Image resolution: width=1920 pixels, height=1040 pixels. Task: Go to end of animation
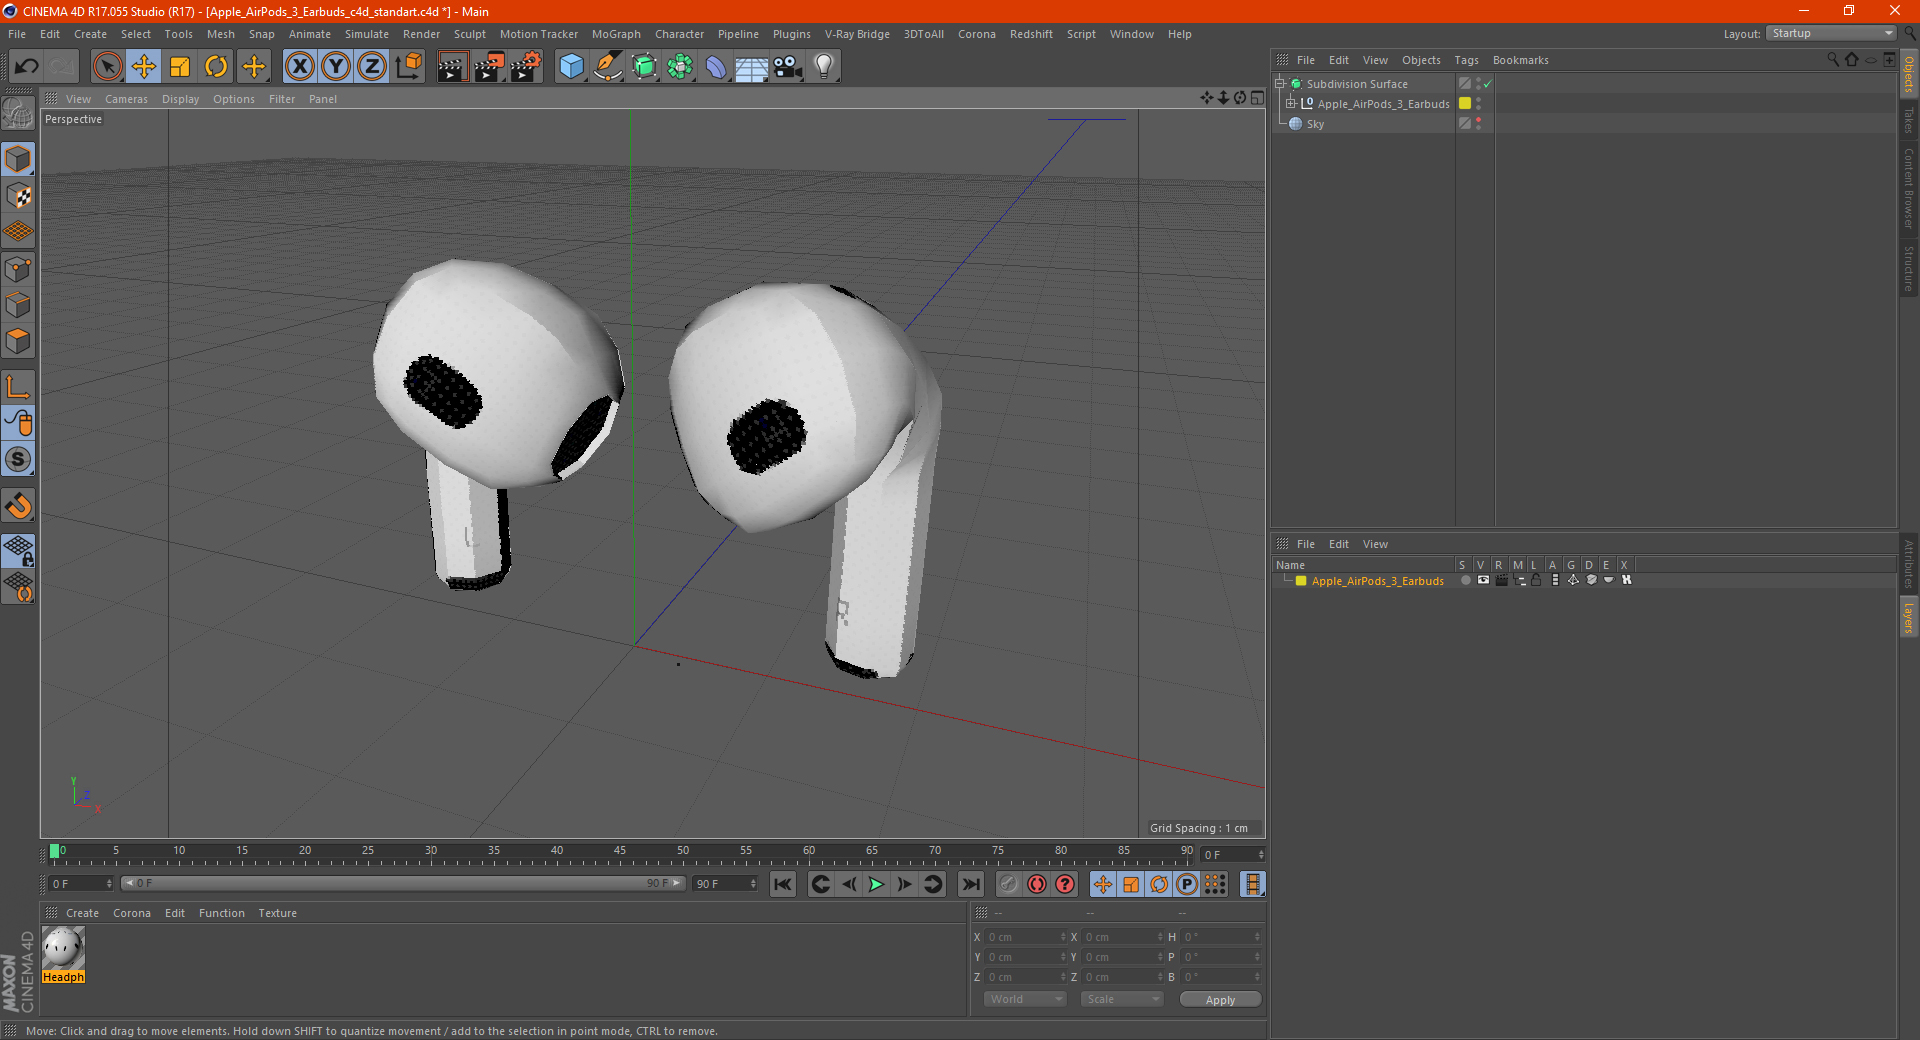pyautogui.click(x=970, y=884)
